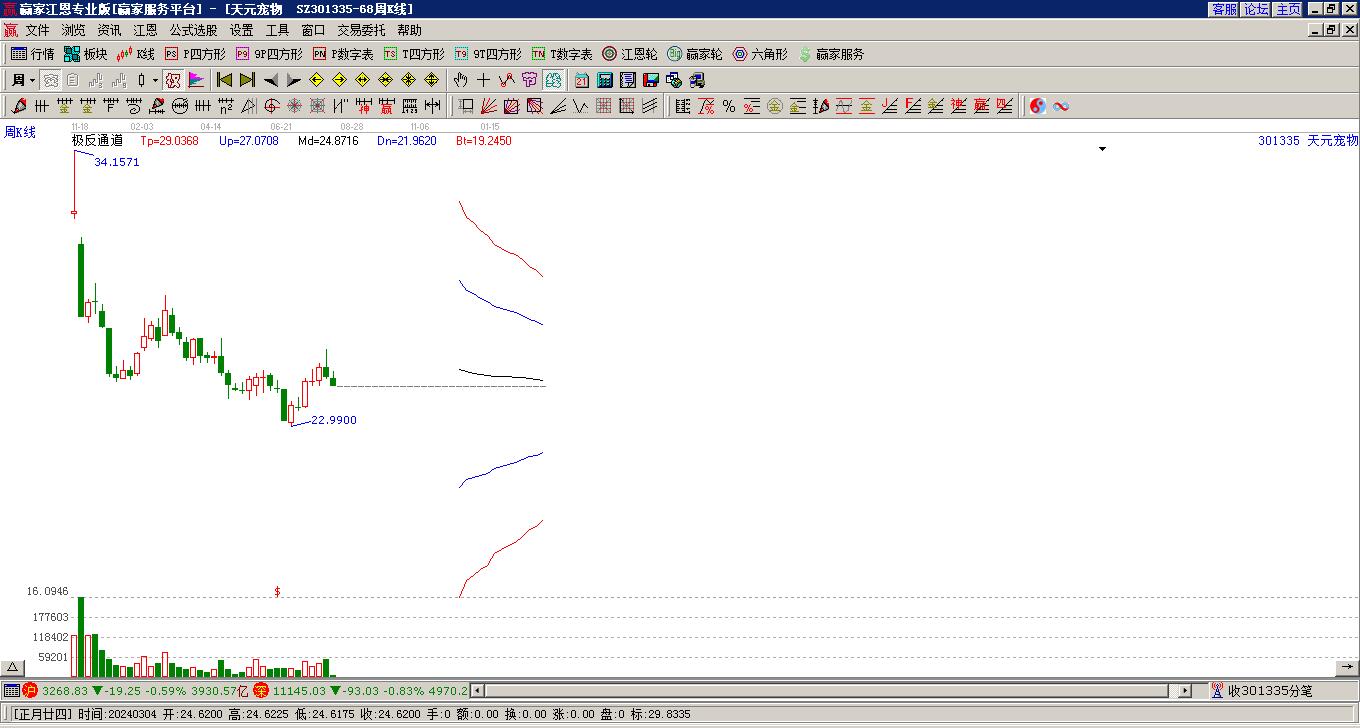Open the 工具 menu
The image size is (1360, 728).
(277, 30)
